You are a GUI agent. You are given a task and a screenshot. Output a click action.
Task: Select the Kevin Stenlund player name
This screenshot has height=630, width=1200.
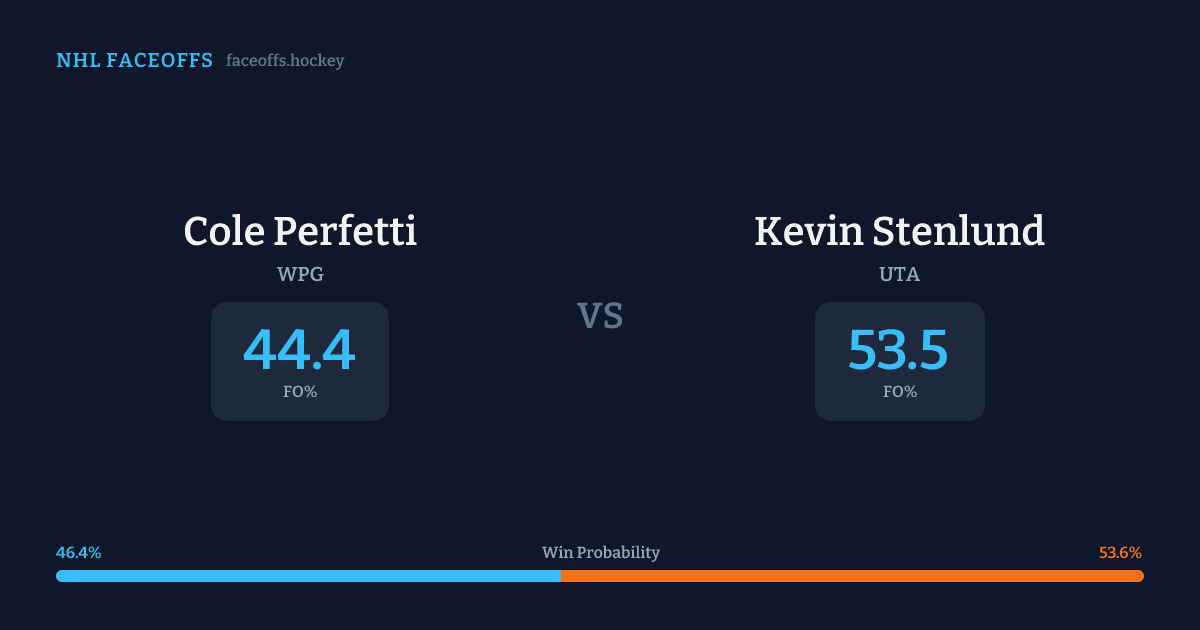point(899,231)
